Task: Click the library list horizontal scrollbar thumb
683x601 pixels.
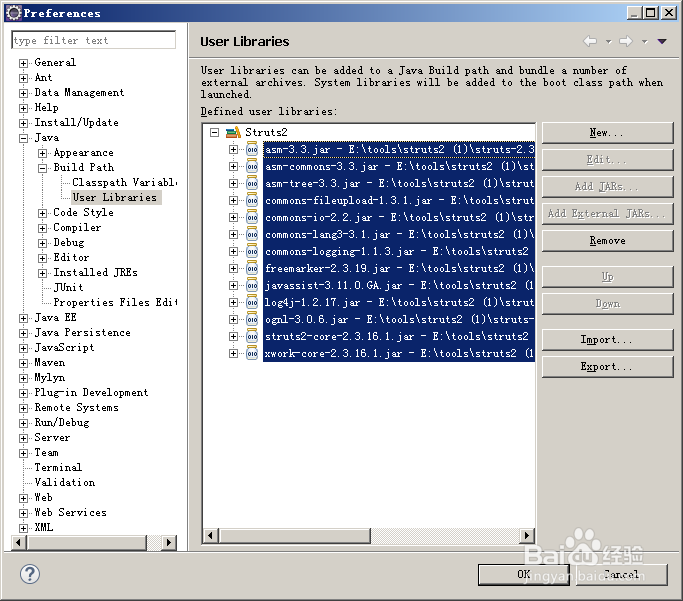Action: (x=294, y=535)
